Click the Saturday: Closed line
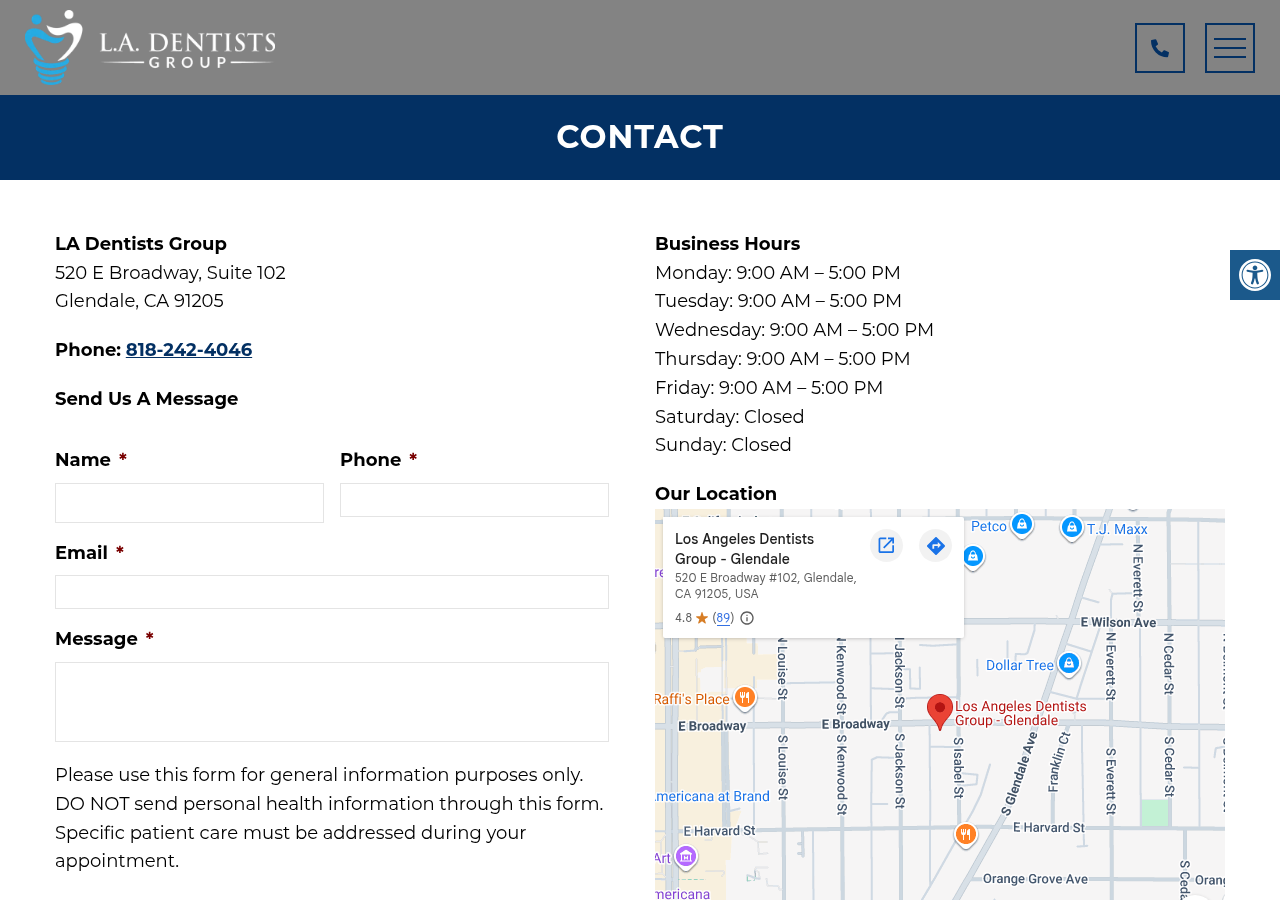The width and height of the screenshot is (1280, 900). click(x=730, y=417)
